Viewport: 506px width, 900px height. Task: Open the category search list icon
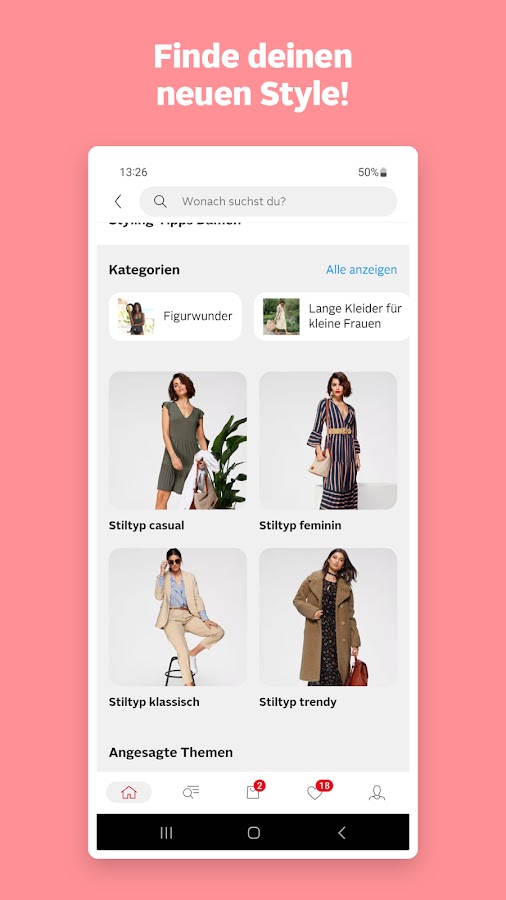tap(191, 793)
